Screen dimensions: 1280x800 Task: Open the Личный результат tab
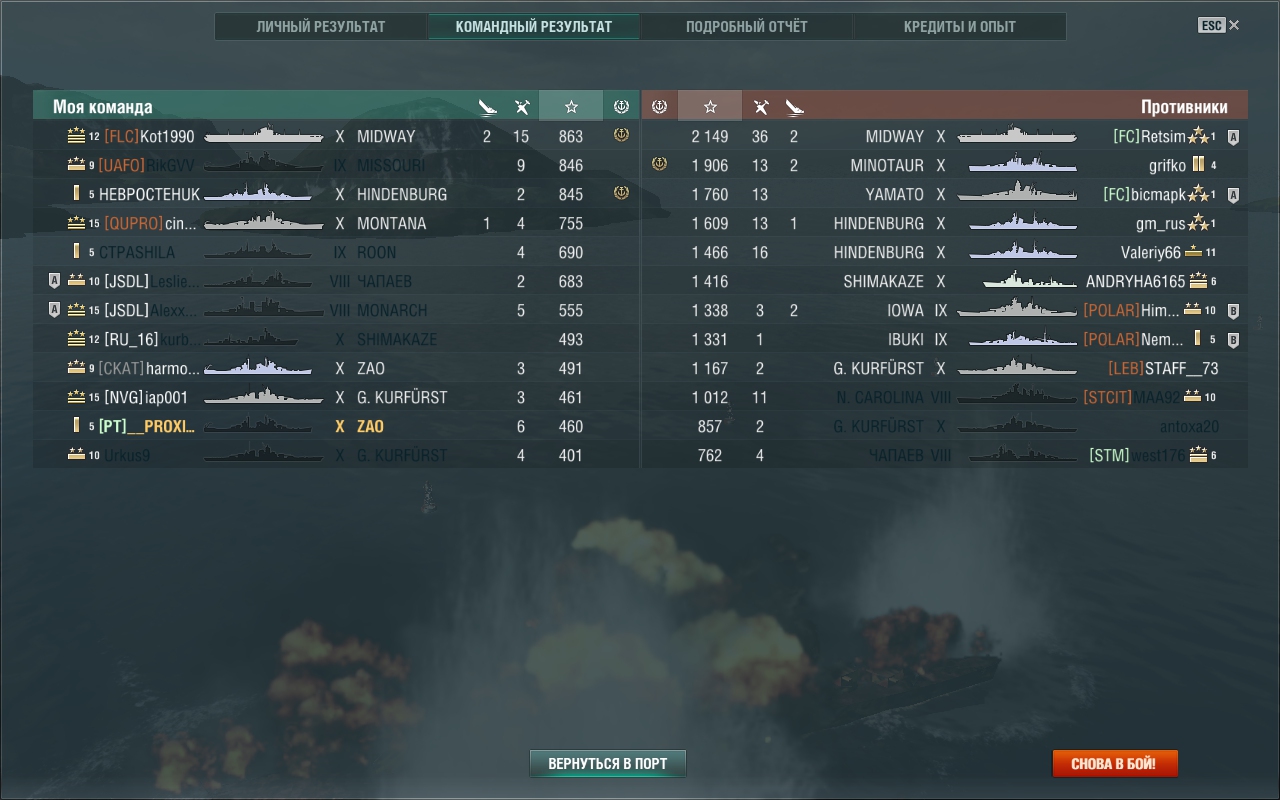tap(320, 27)
